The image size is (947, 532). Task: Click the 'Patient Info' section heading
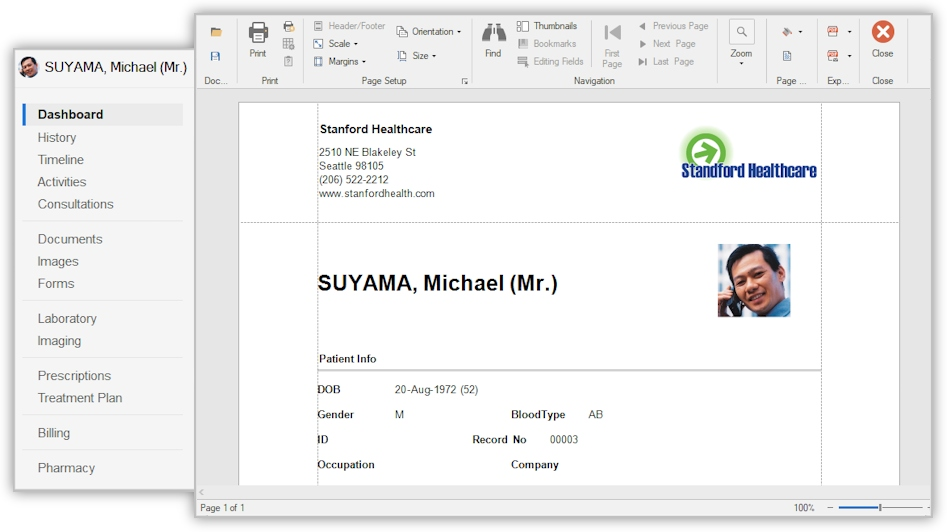click(347, 359)
